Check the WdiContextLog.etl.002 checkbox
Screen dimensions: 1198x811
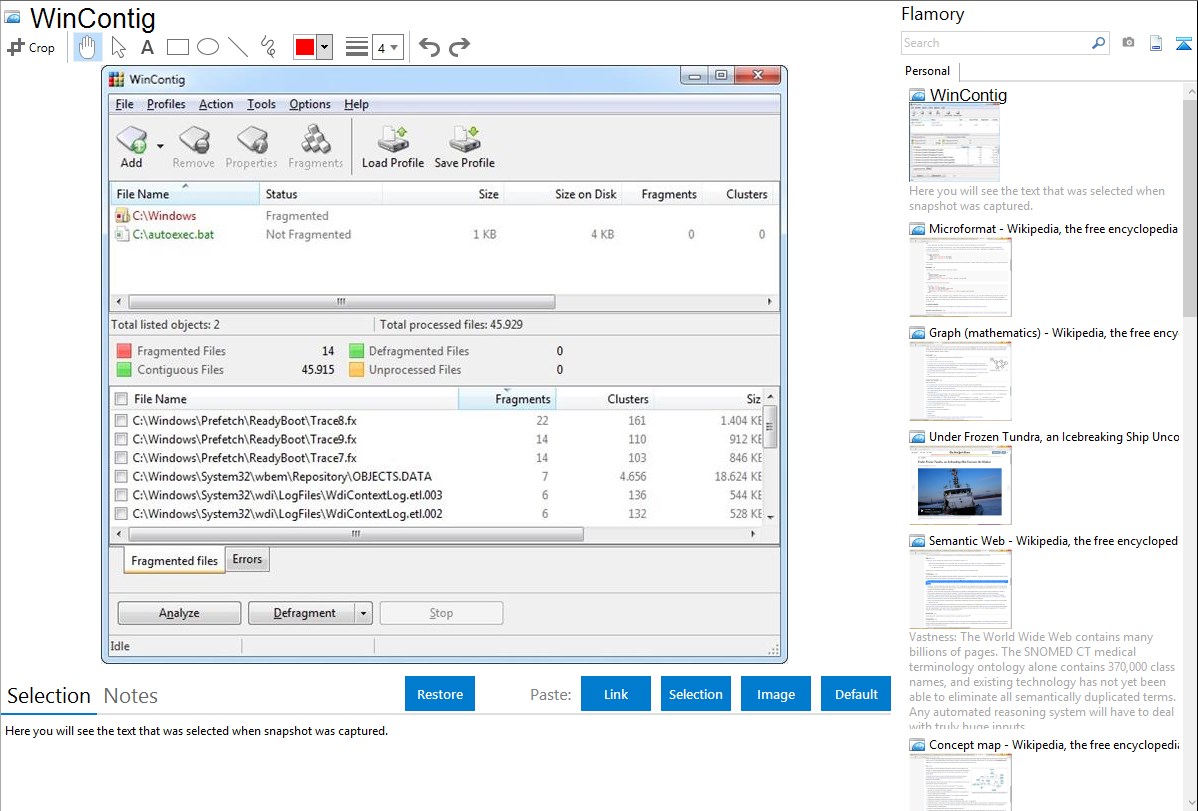121,514
